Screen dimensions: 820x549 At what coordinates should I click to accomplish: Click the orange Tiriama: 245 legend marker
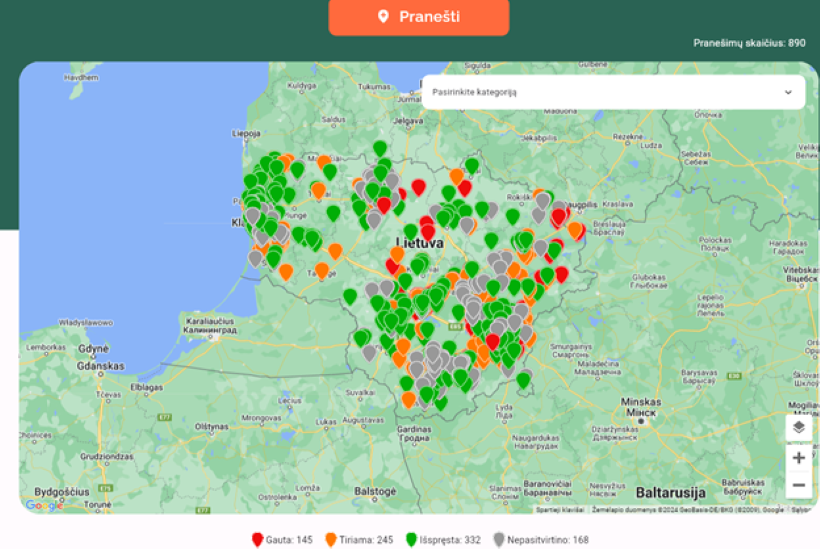(331, 540)
